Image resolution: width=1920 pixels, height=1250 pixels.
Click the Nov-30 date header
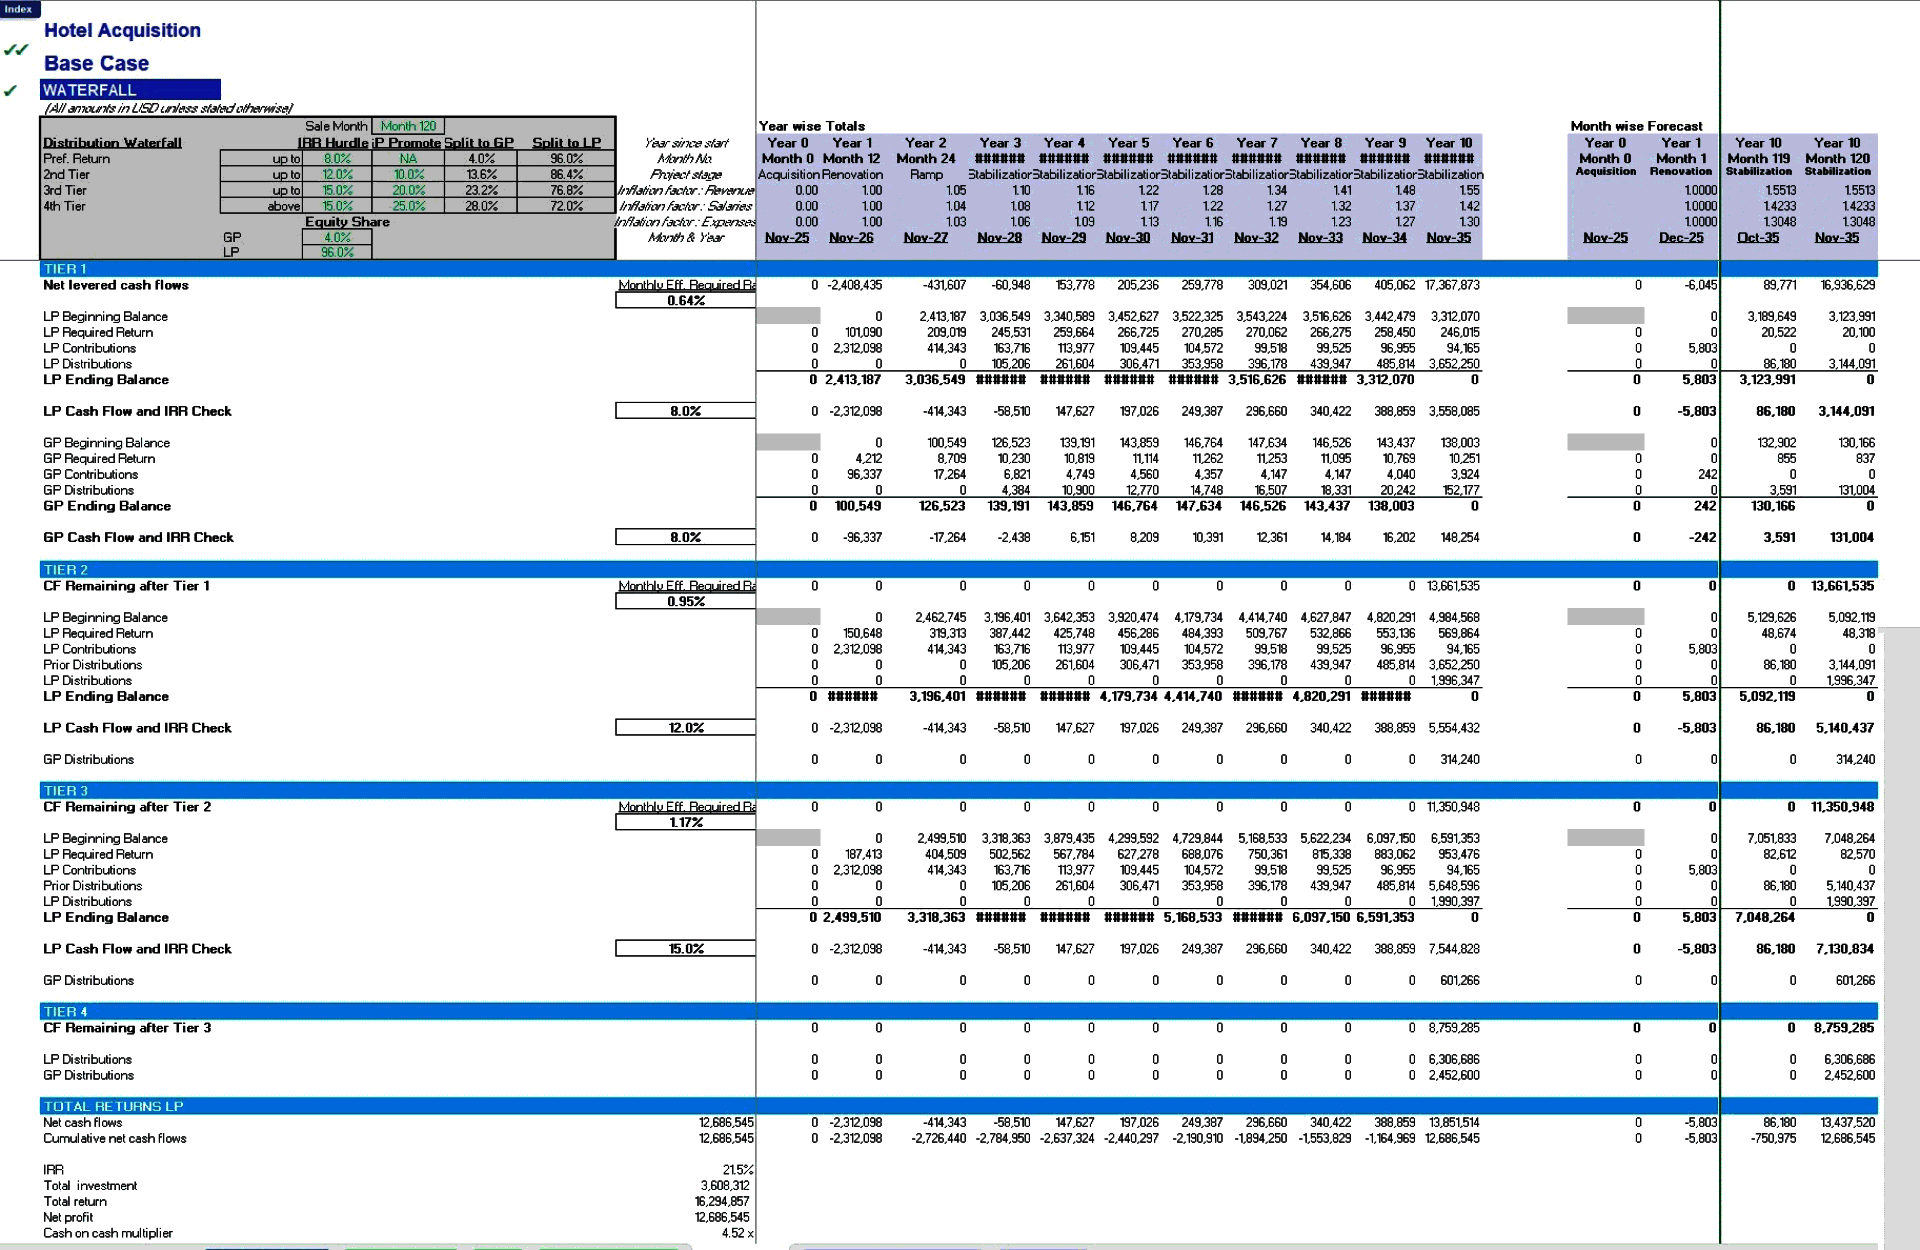tap(1128, 237)
